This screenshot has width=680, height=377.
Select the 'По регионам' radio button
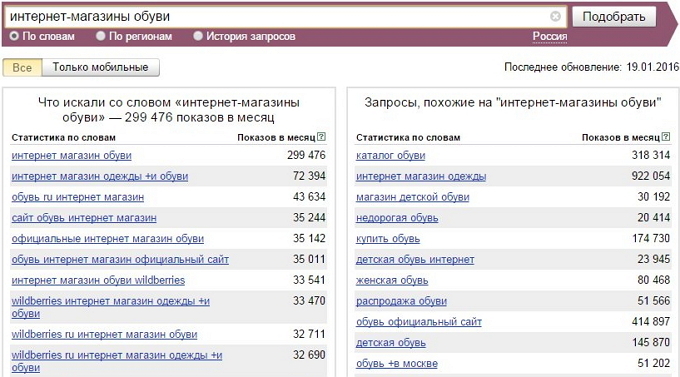101,36
